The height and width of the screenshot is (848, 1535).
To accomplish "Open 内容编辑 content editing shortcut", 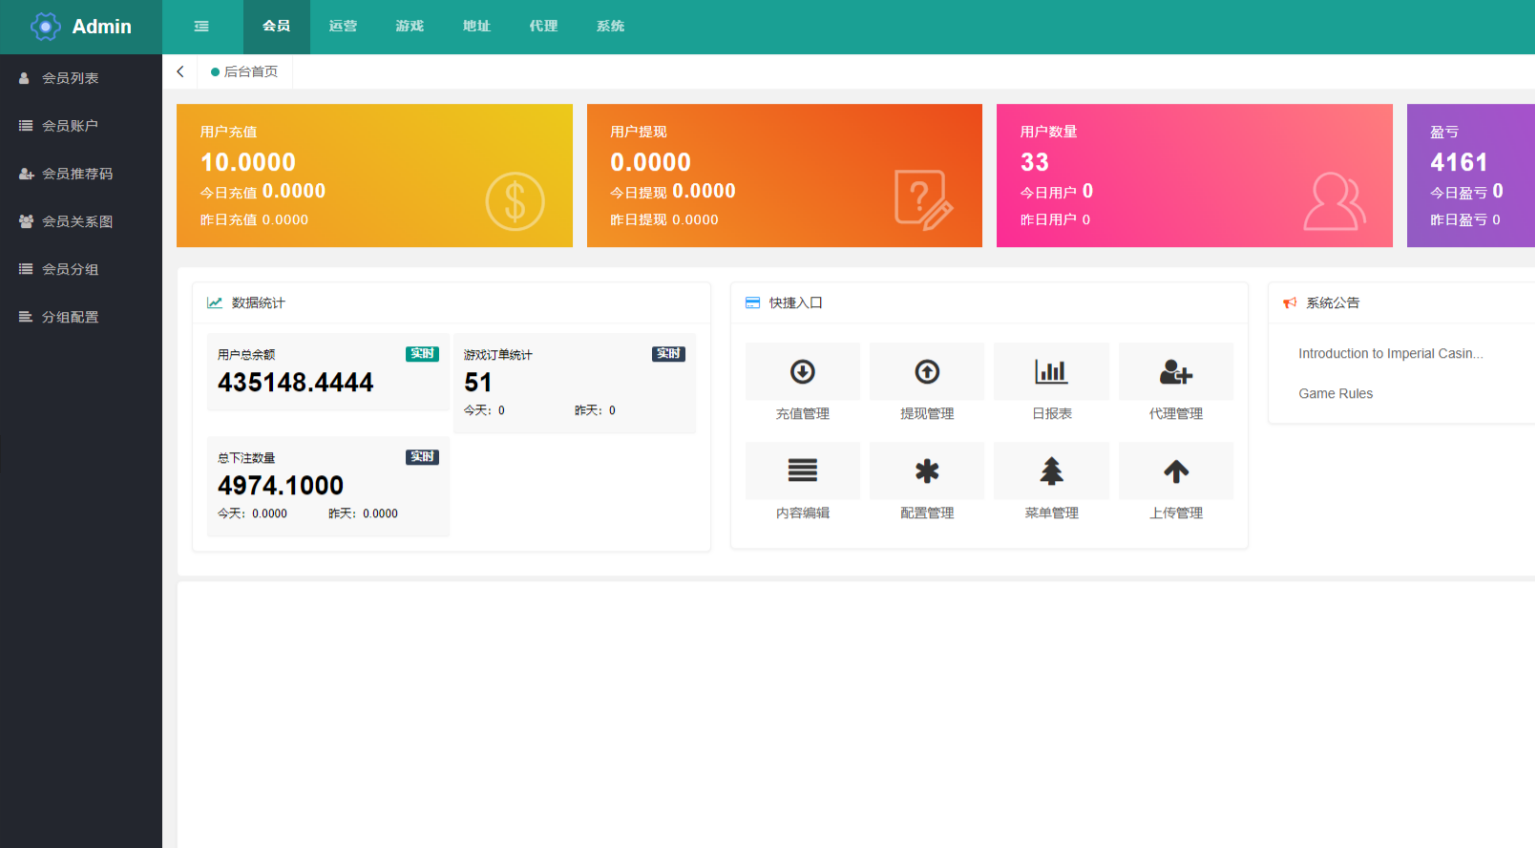I will [x=802, y=470].
